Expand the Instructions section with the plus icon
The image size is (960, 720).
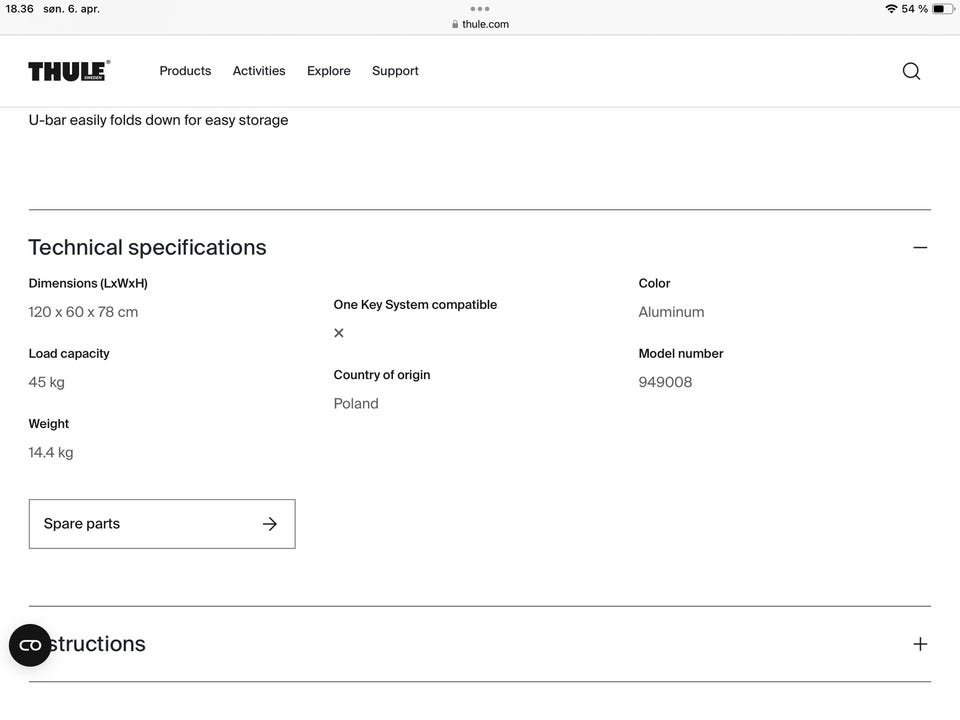(x=920, y=644)
